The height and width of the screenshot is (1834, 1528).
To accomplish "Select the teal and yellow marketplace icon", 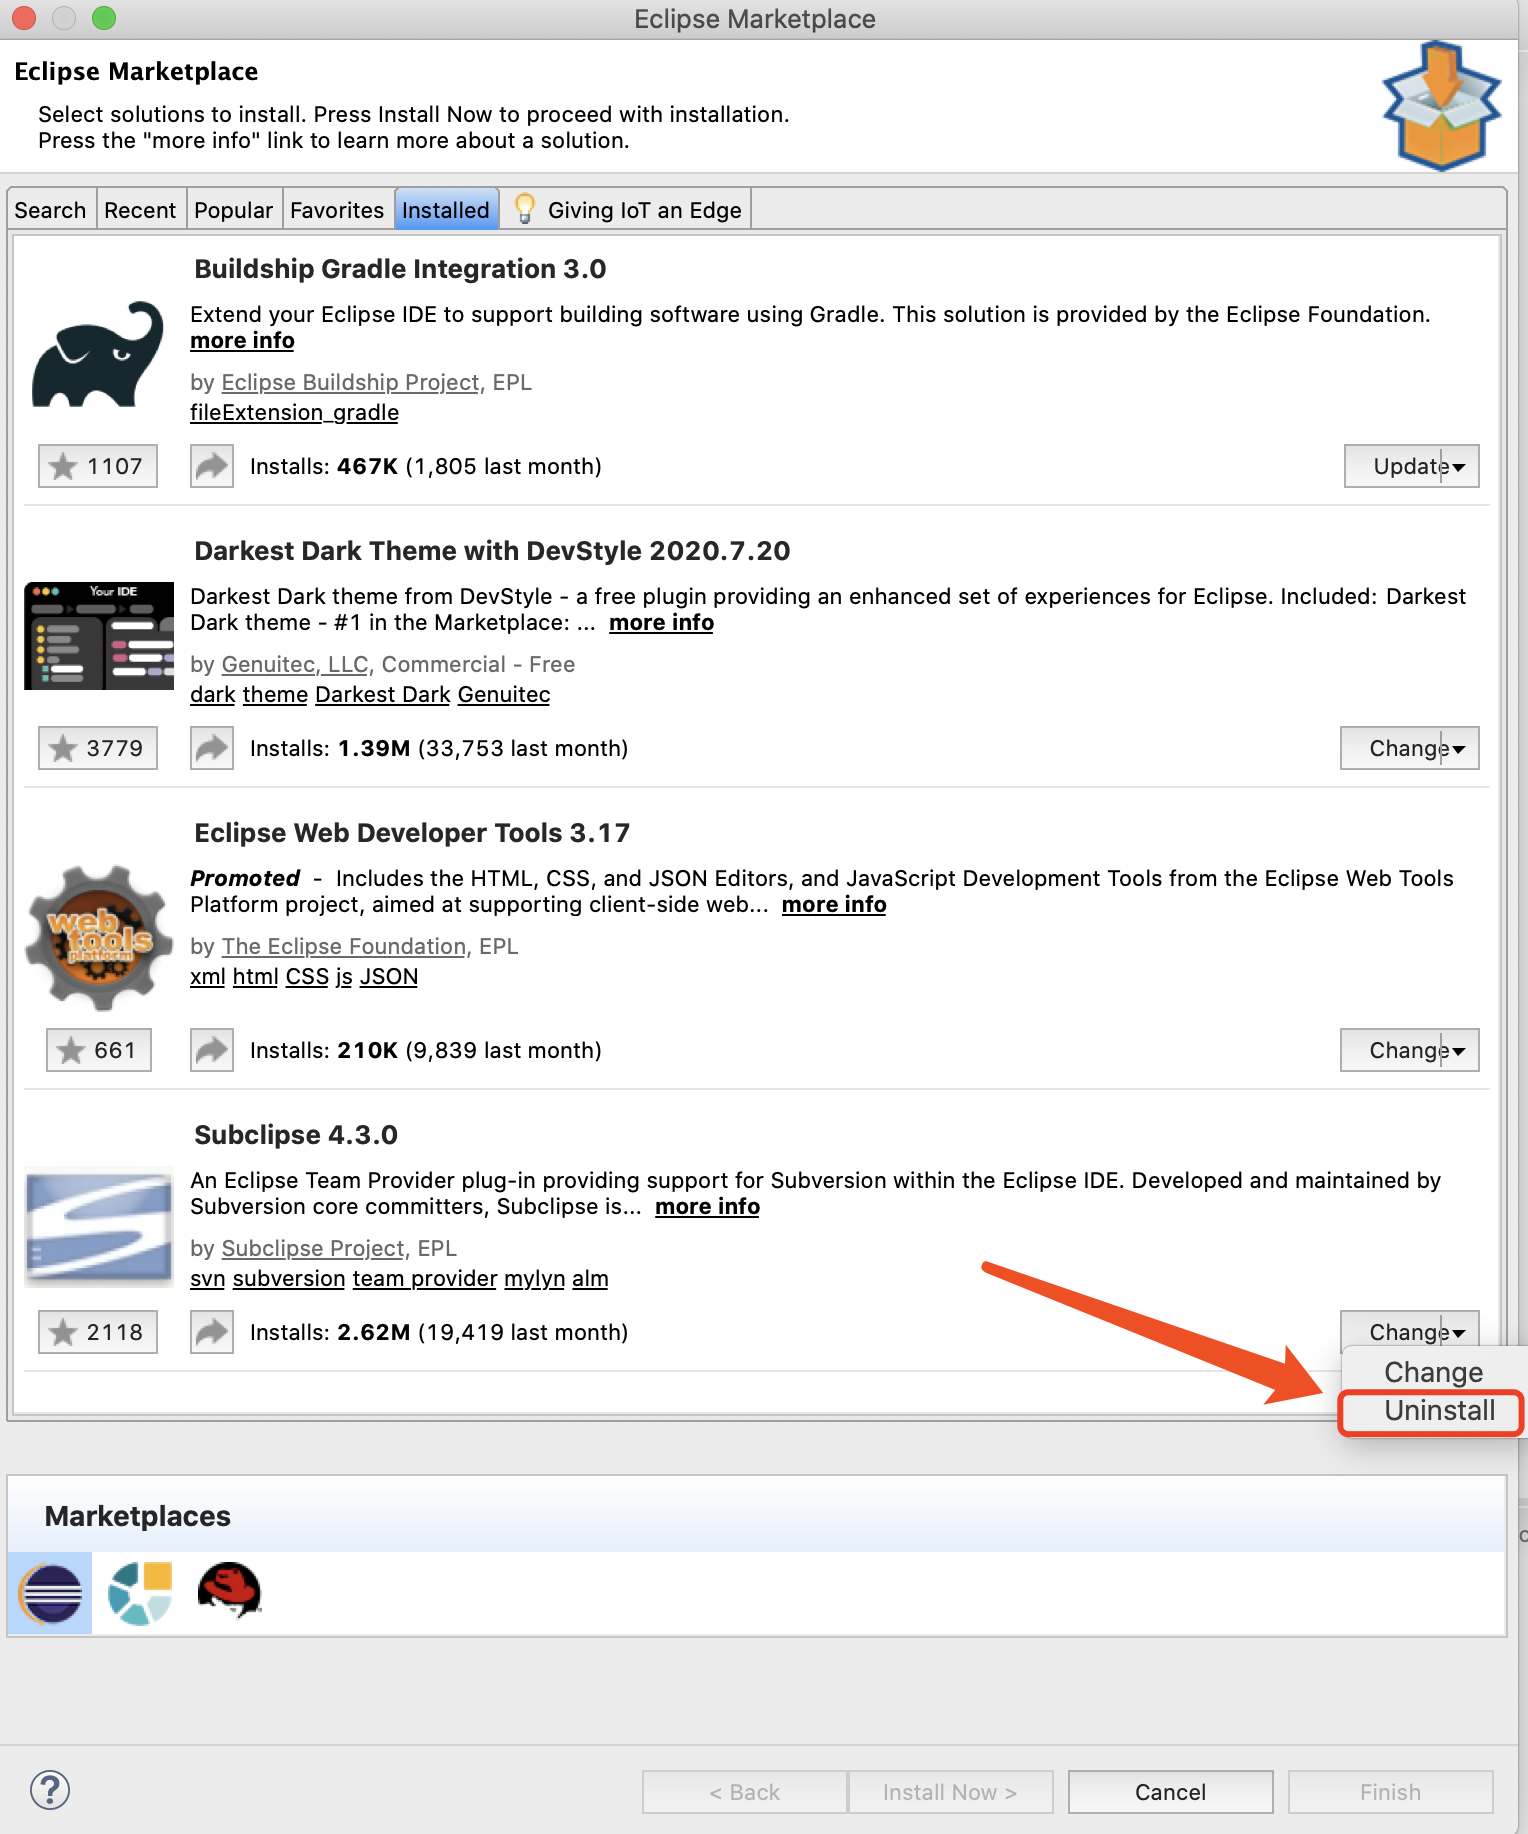I will (x=140, y=1593).
